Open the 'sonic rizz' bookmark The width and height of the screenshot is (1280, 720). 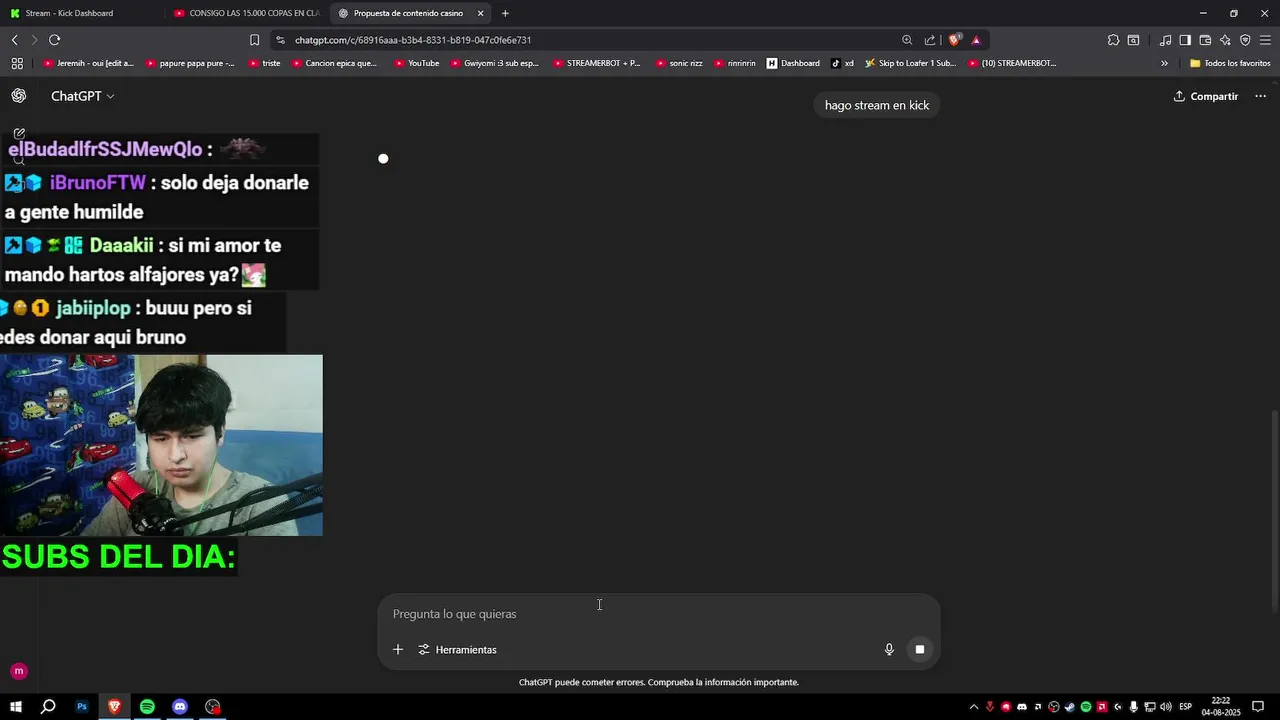(679, 63)
